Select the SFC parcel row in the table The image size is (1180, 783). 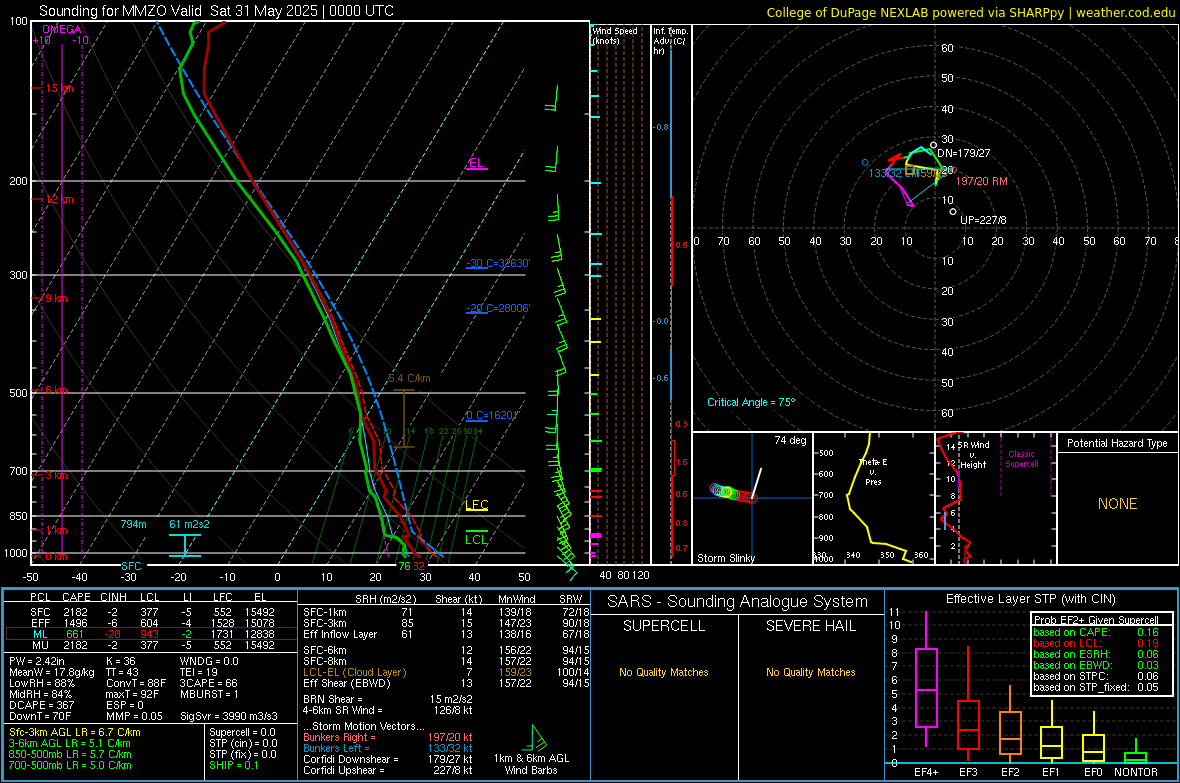pos(152,612)
